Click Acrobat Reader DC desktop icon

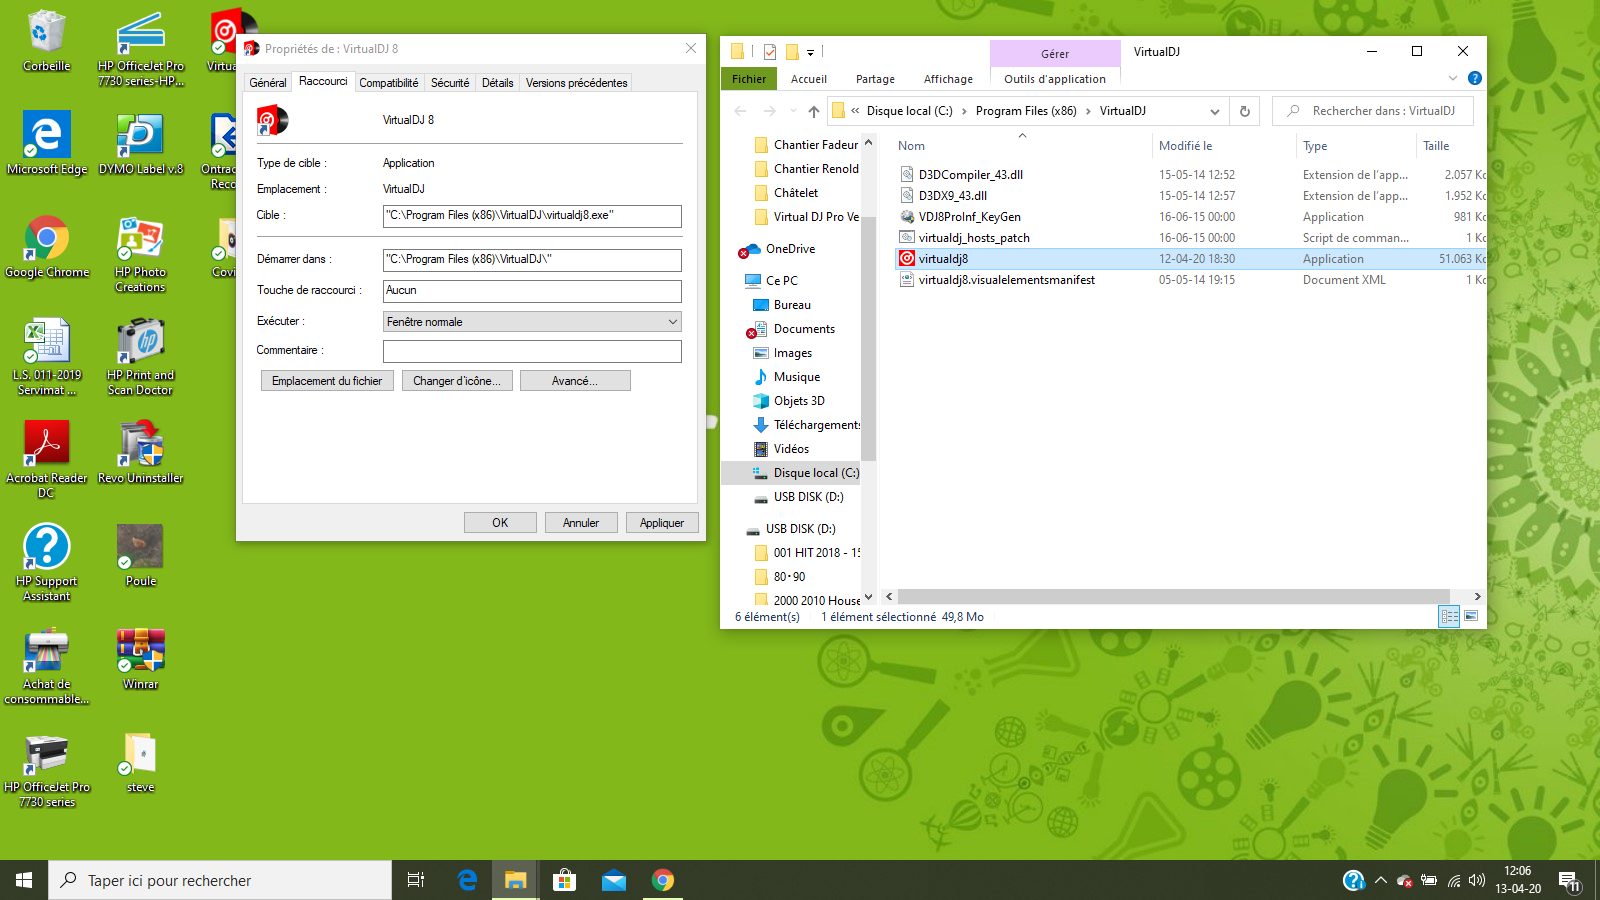46,446
